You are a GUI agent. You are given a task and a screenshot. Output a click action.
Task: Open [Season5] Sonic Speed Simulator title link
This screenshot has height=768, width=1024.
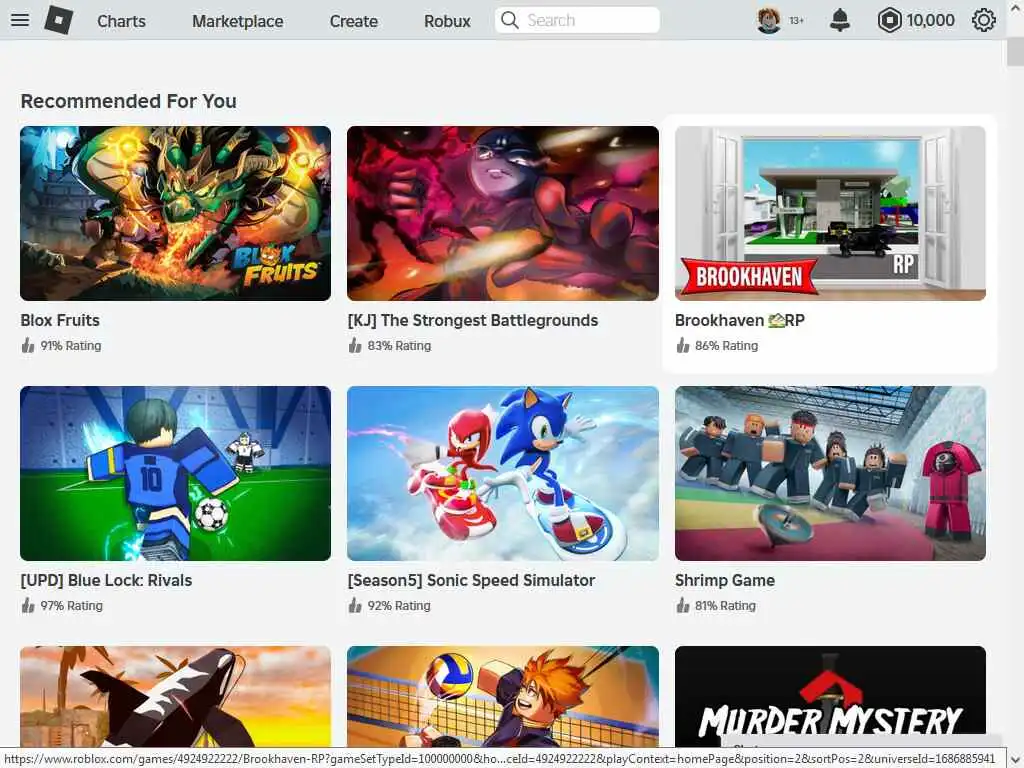click(x=471, y=580)
